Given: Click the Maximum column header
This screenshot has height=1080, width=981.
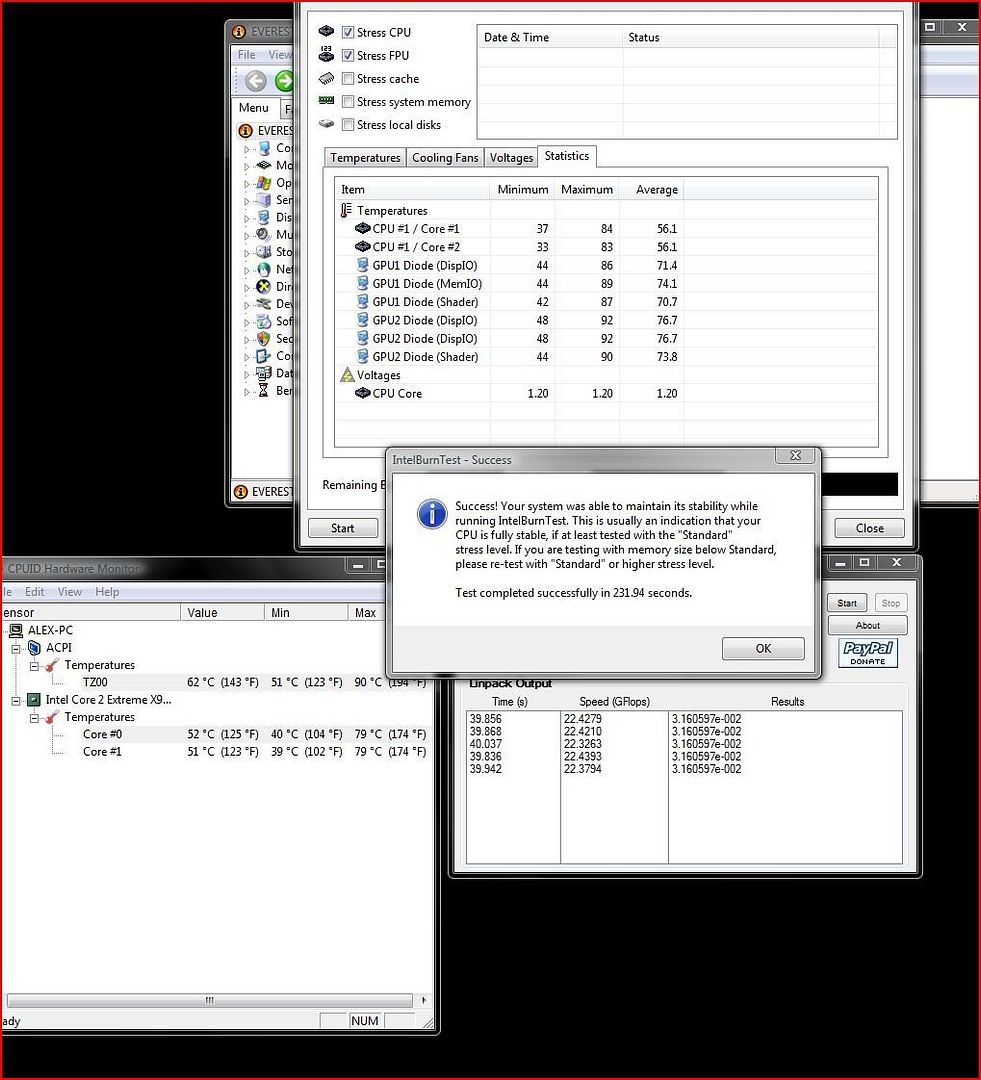Looking at the screenshot, I should tap(587, 189).
